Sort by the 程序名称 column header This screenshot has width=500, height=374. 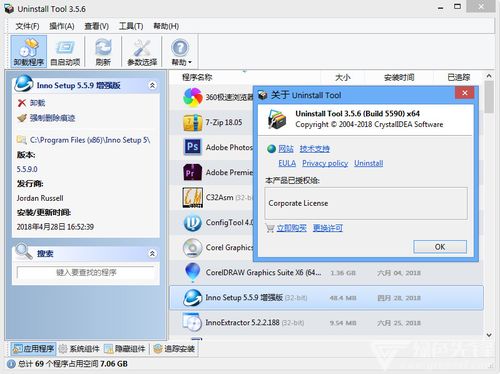197,77
